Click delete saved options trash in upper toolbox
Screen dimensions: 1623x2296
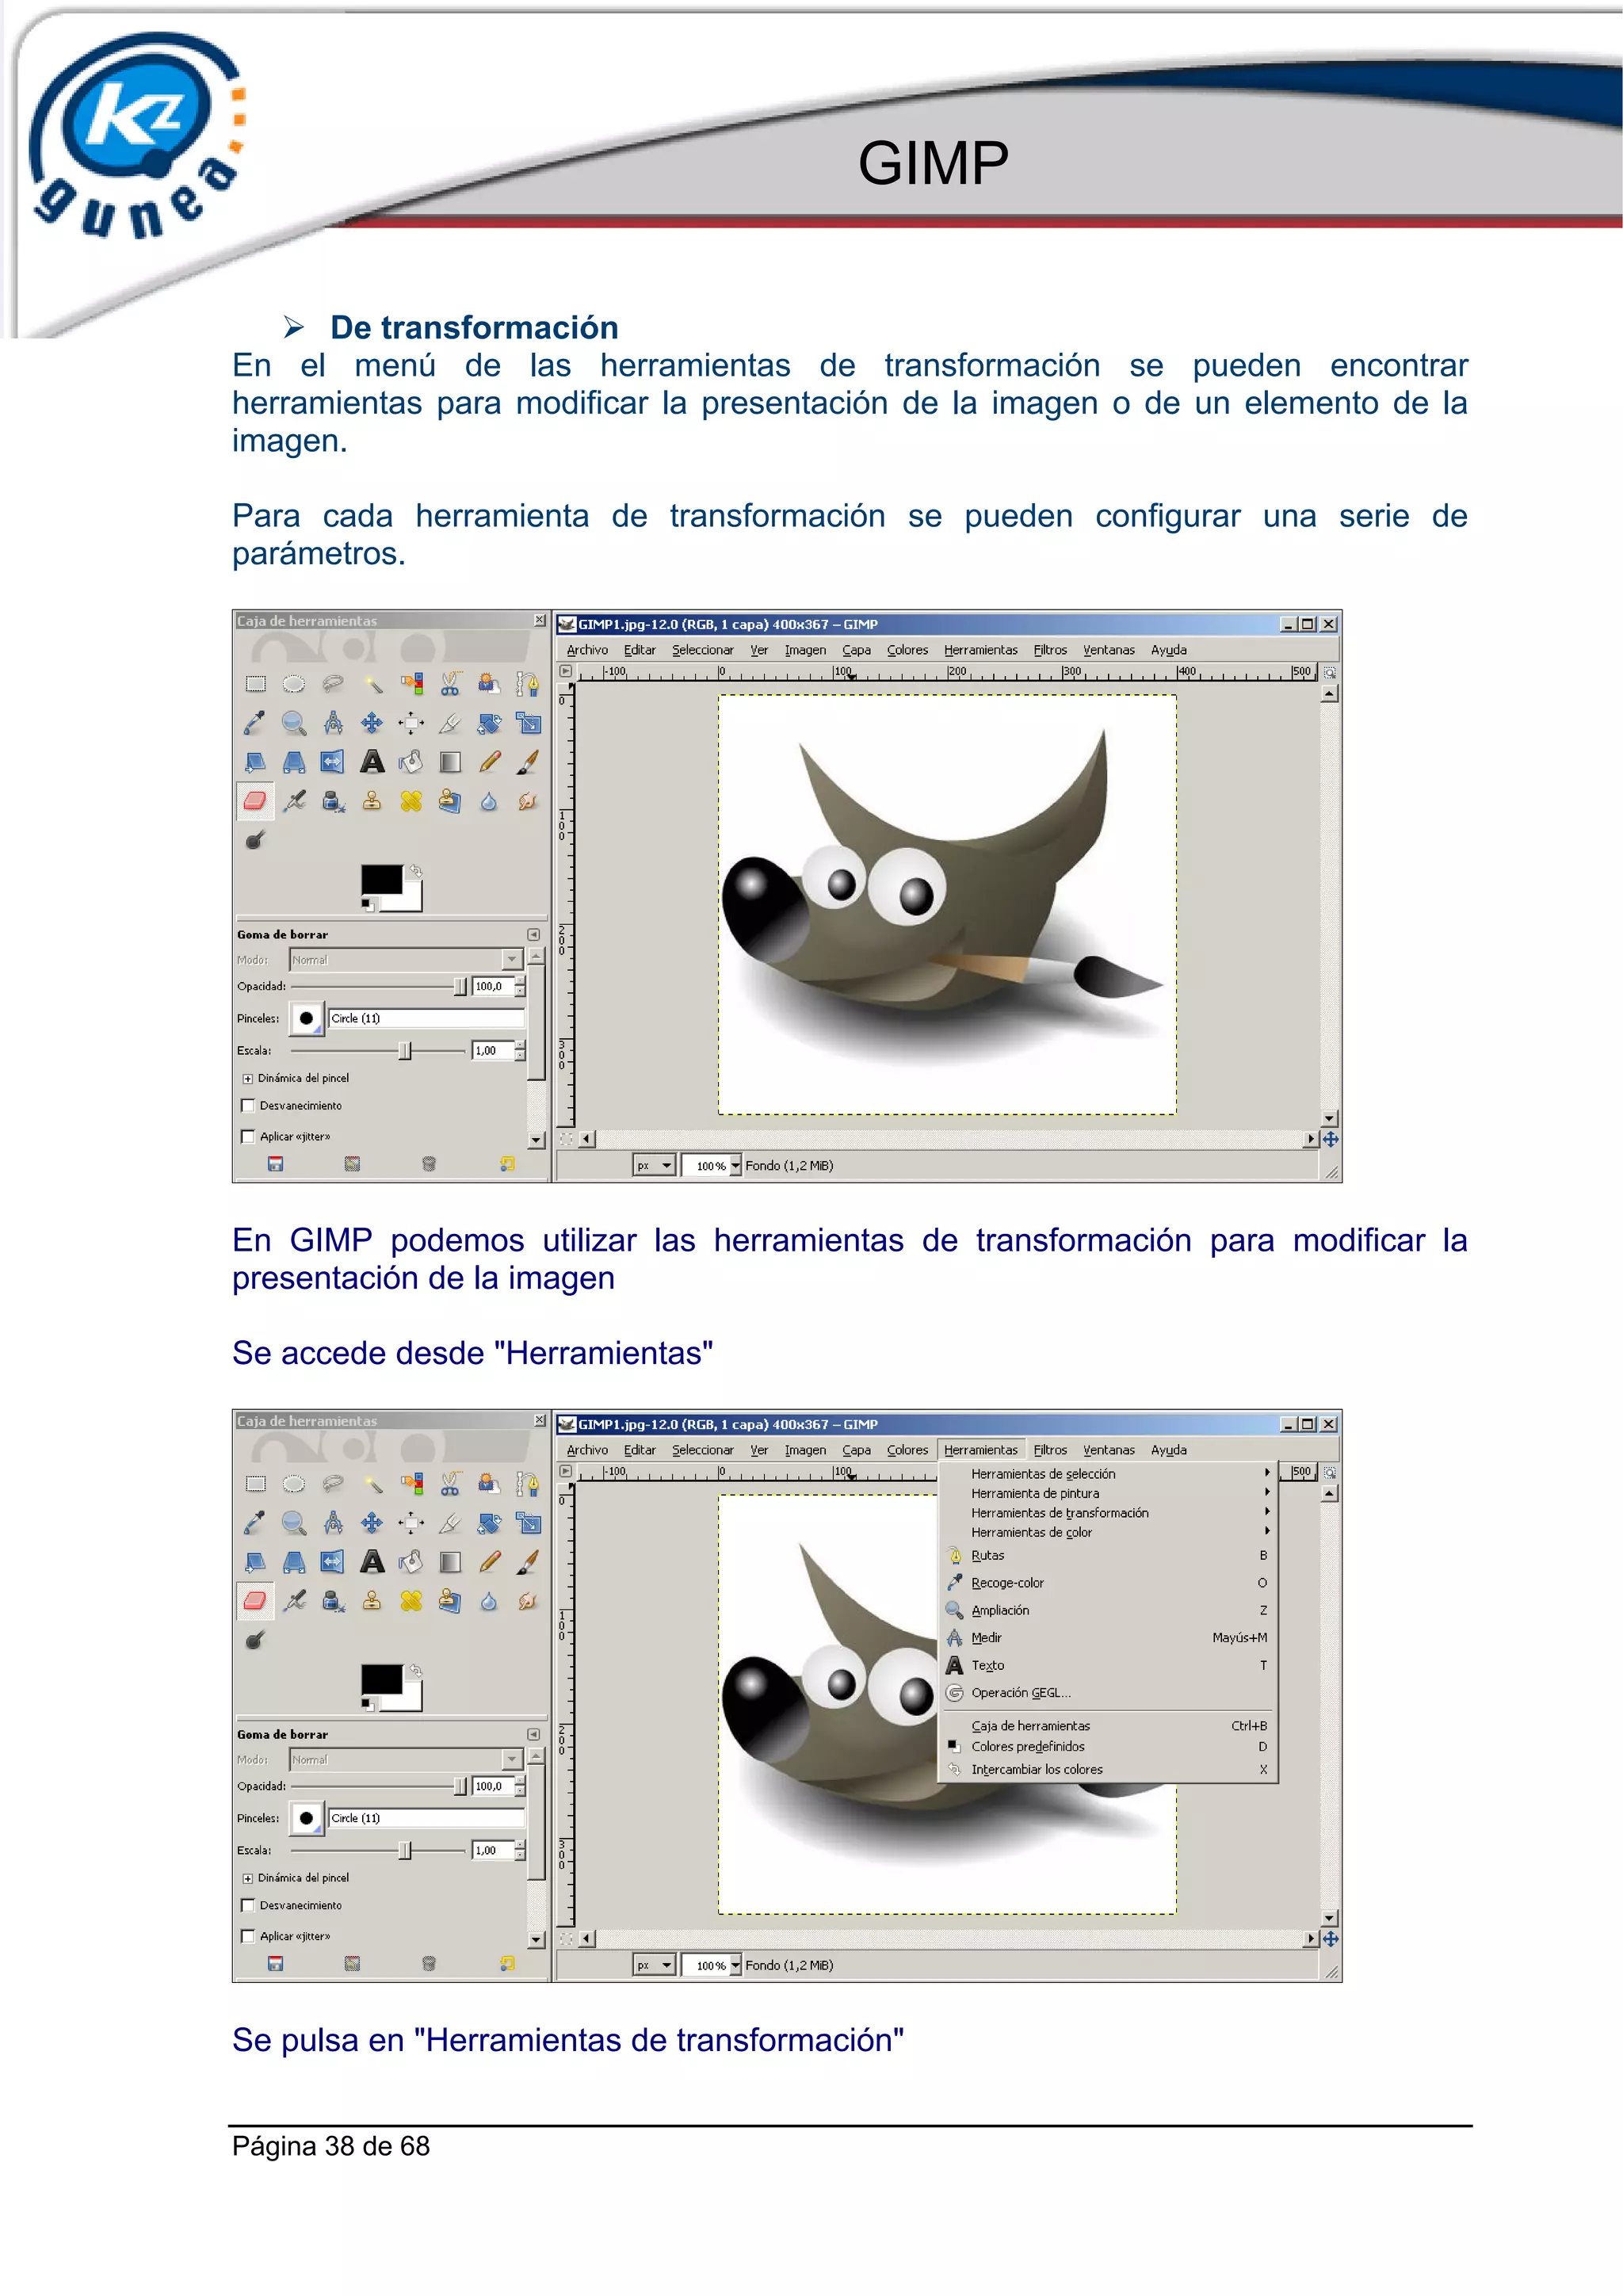pos(429,1164)
